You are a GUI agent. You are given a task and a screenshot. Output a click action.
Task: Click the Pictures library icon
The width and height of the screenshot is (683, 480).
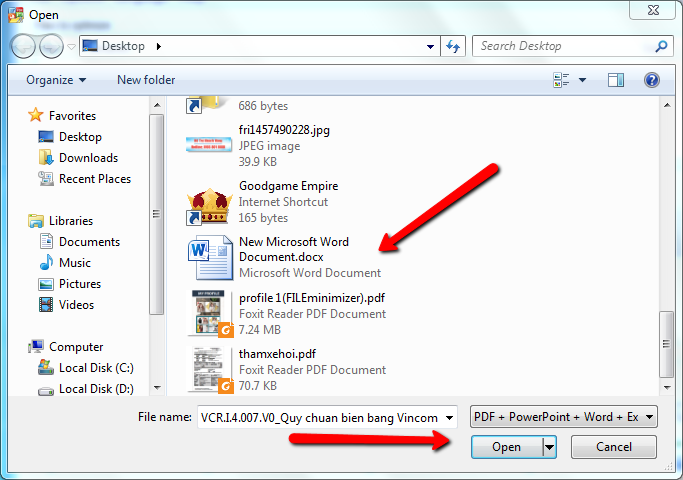(46, 284)
